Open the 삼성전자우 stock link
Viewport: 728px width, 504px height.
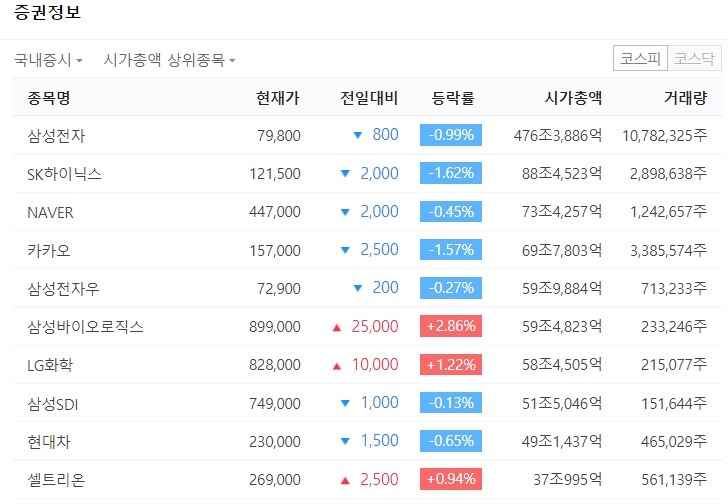click(x=63, y=289)
